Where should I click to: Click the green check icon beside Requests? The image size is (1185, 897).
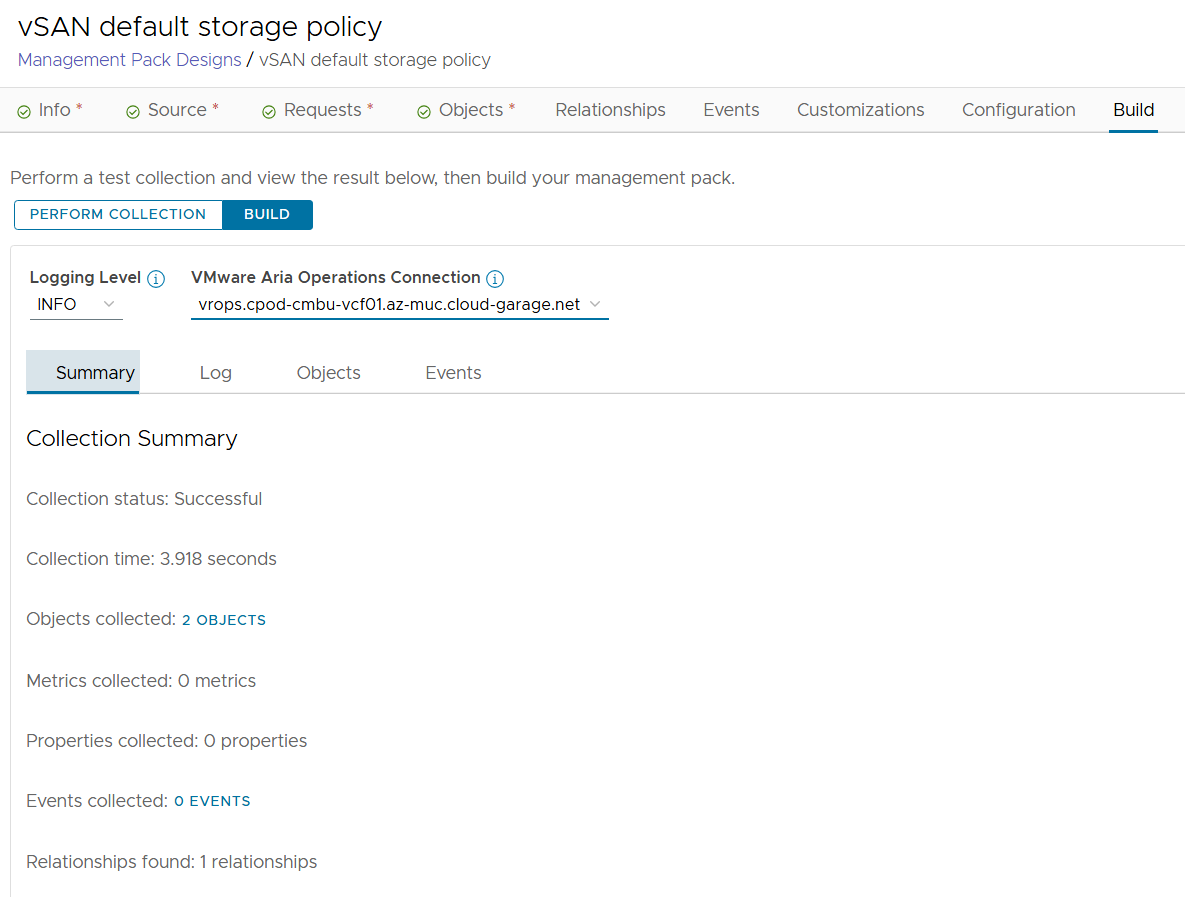tap(269, 112)
